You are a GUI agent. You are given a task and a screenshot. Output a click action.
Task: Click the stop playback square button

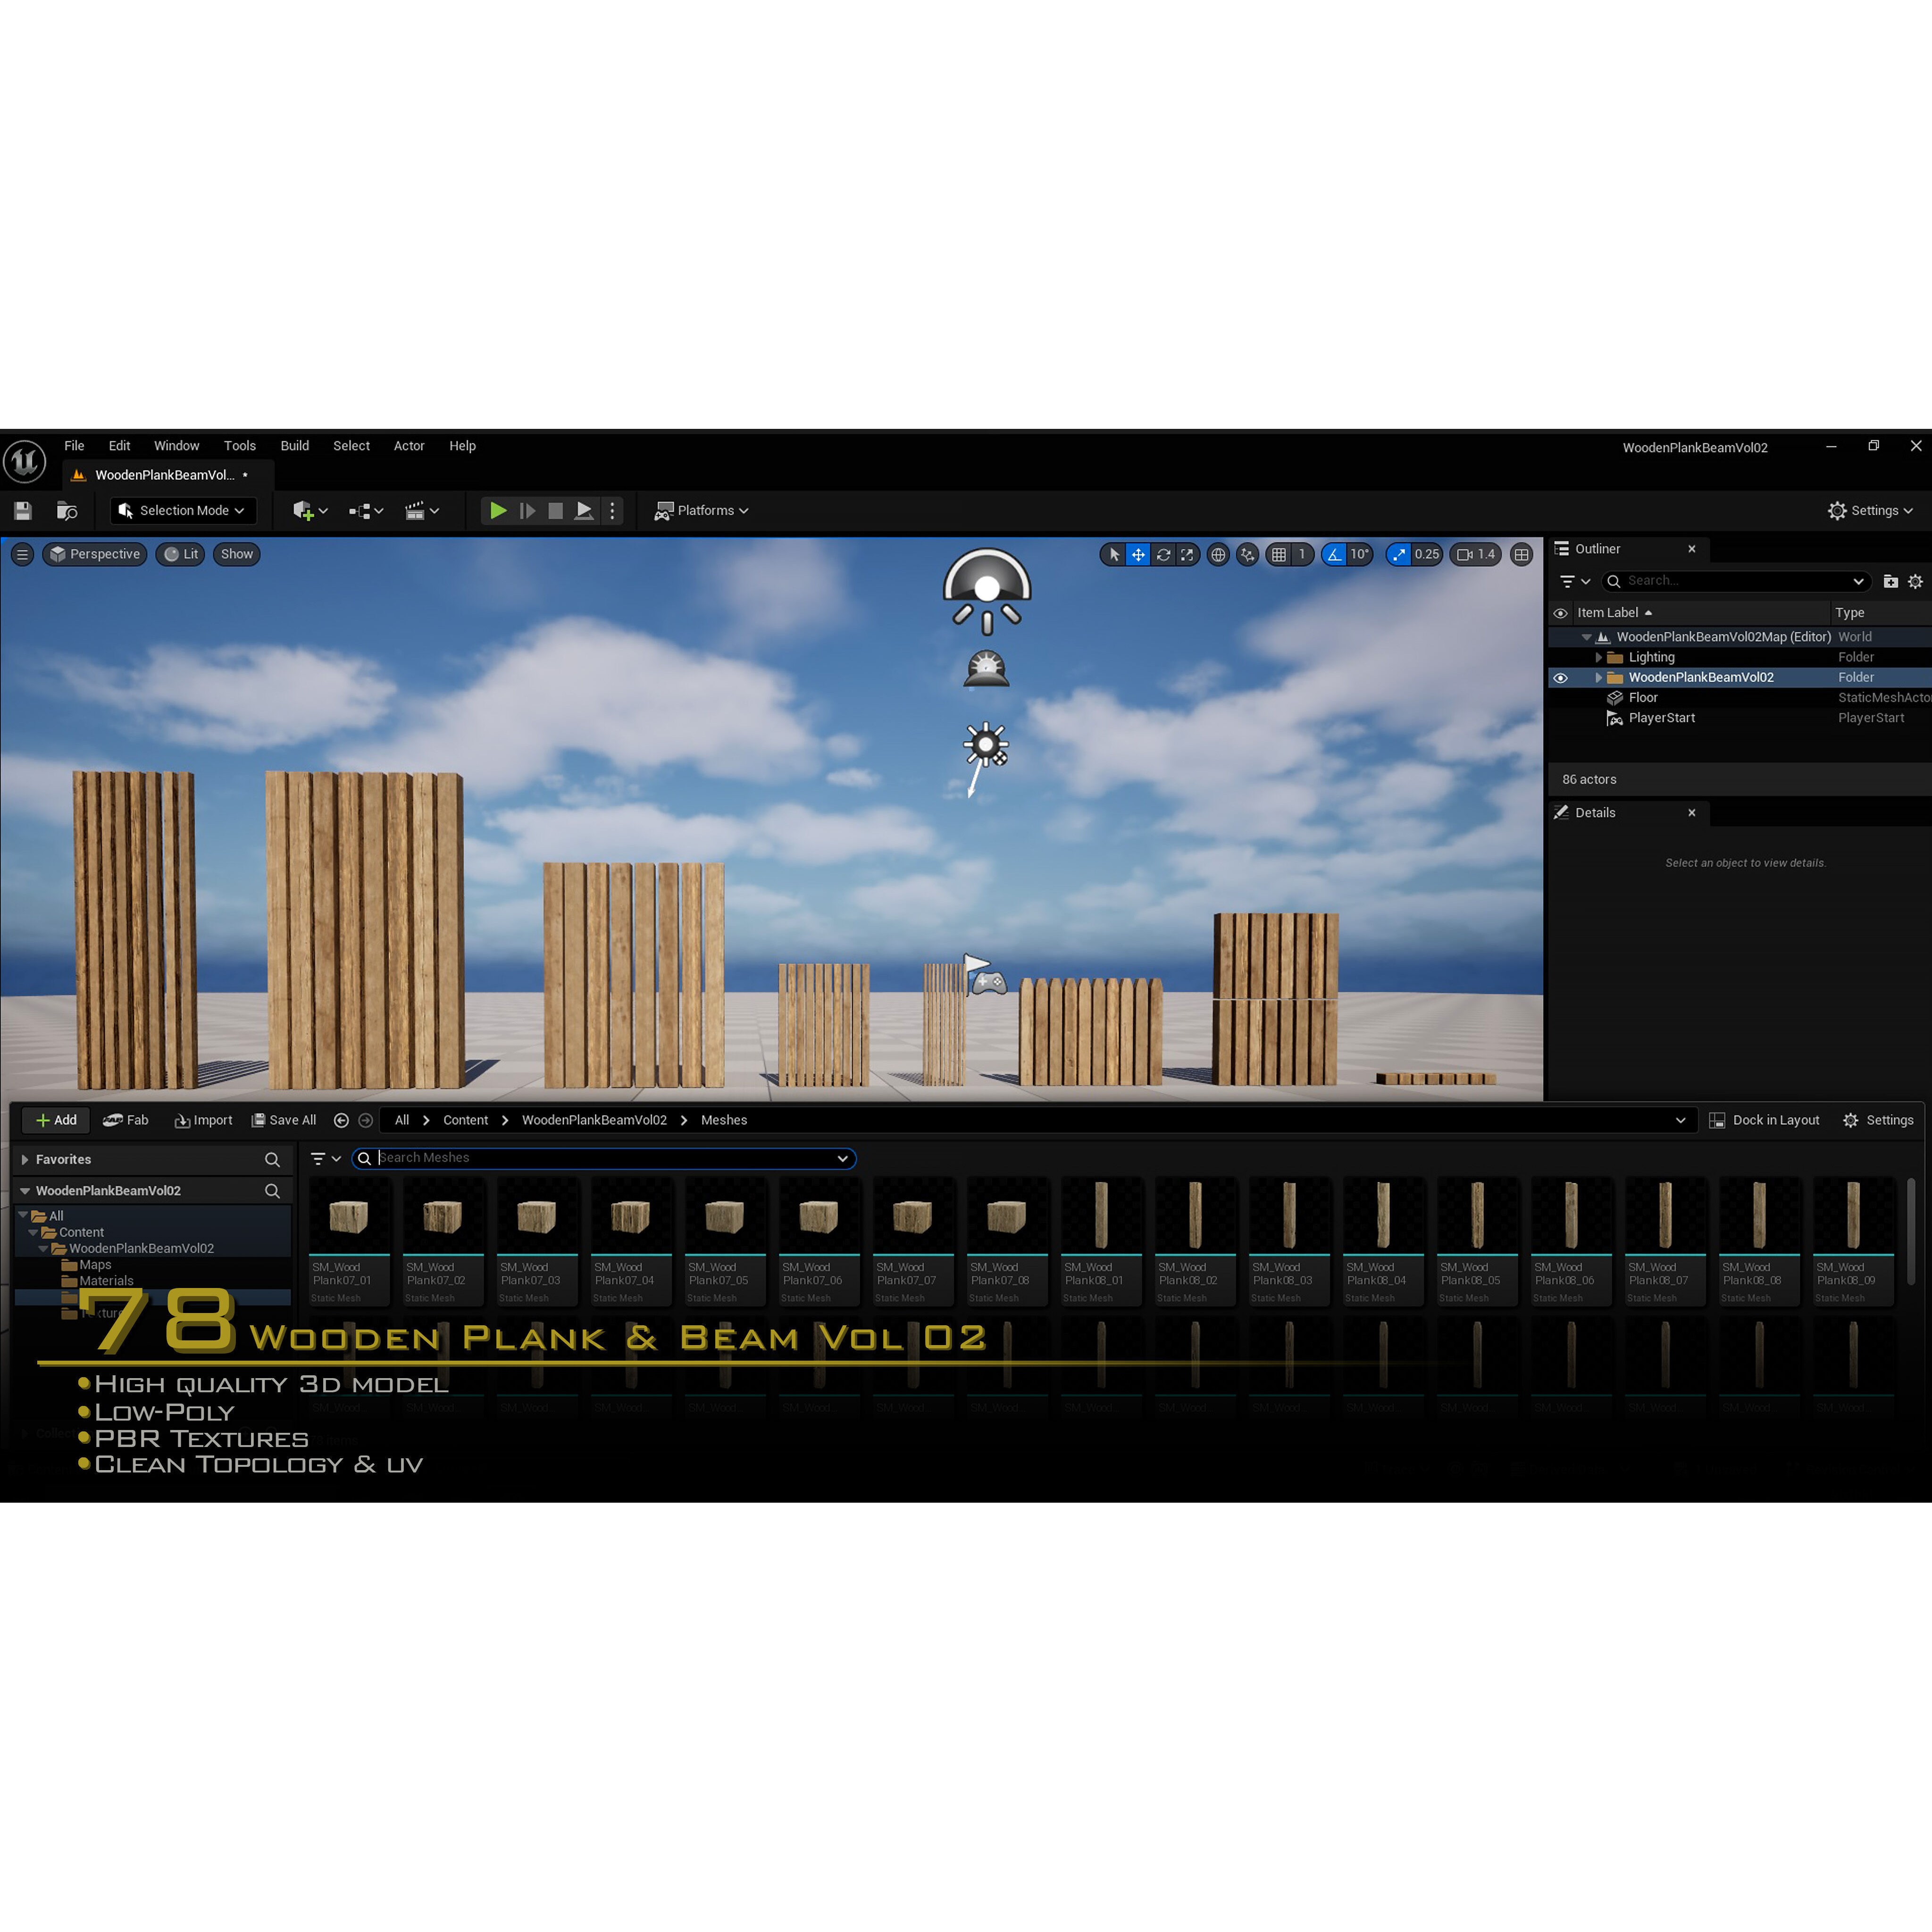(x=555, y=511)
